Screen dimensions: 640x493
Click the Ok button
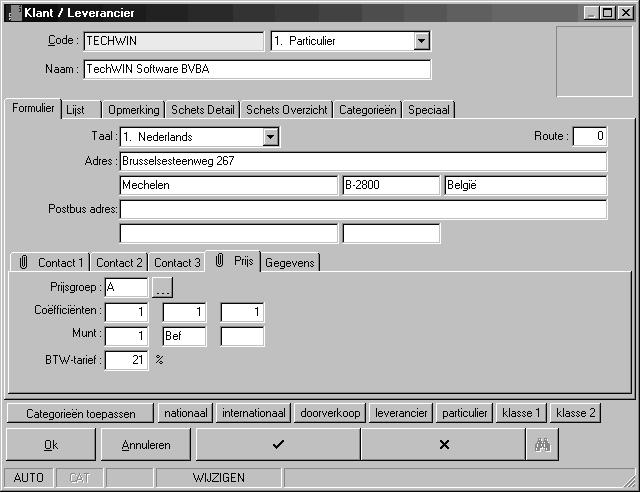point(51,444)
